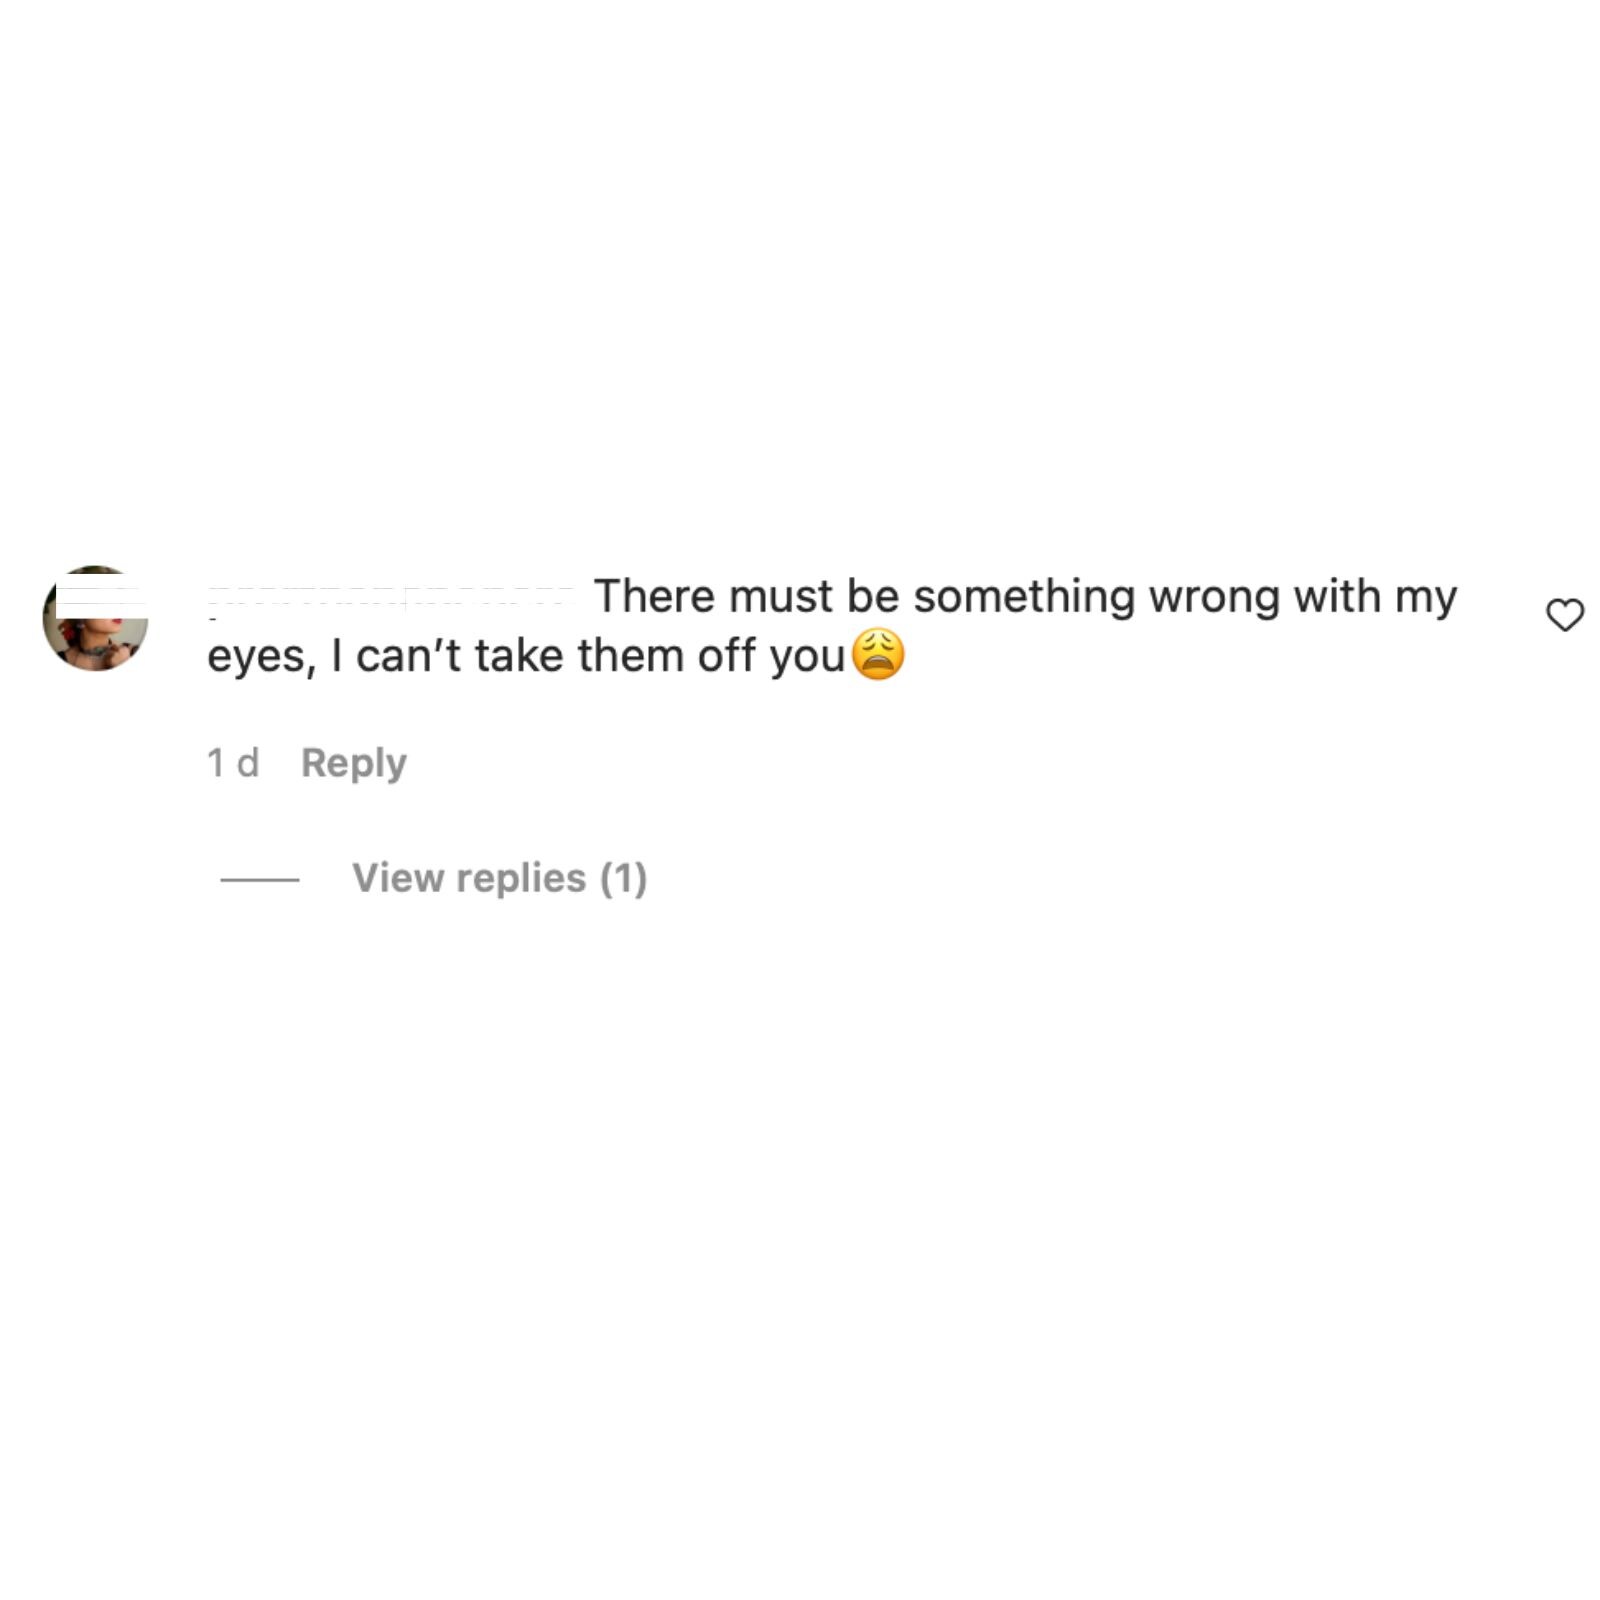Viewport: 1600px width, 1600px height.
Task: Click the word "replies" under the comment
Action: (522, 880)
